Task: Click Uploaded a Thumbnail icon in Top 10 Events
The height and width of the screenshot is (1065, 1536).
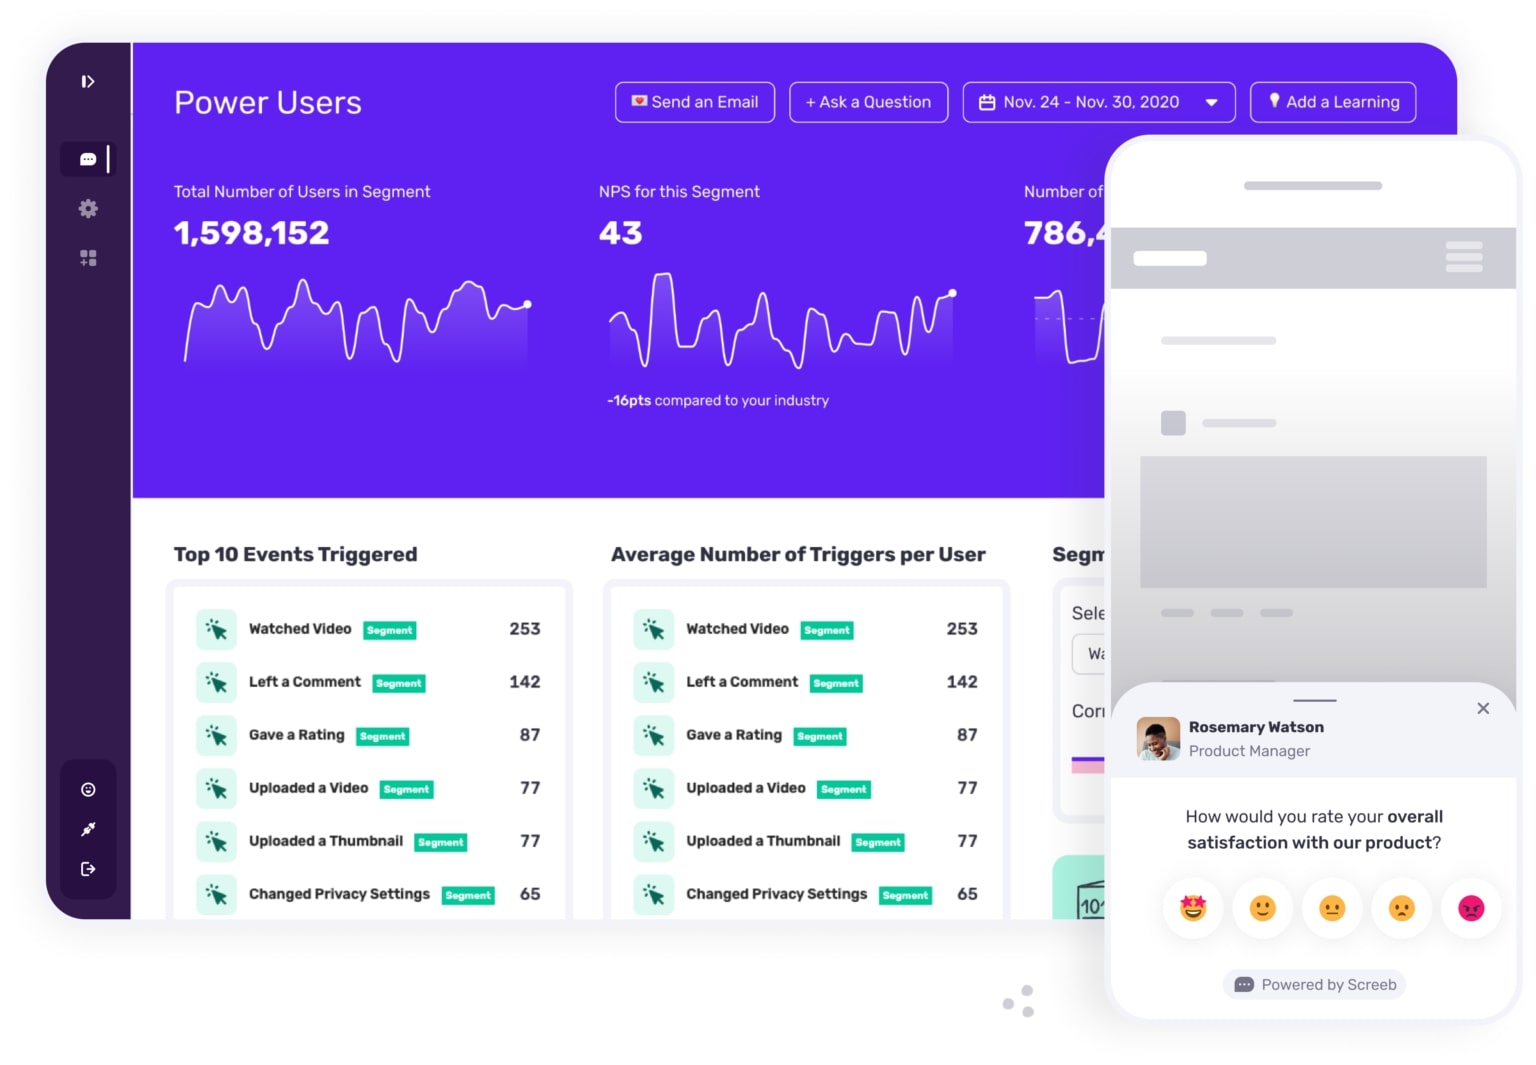Action: click(x=216, y=841)
